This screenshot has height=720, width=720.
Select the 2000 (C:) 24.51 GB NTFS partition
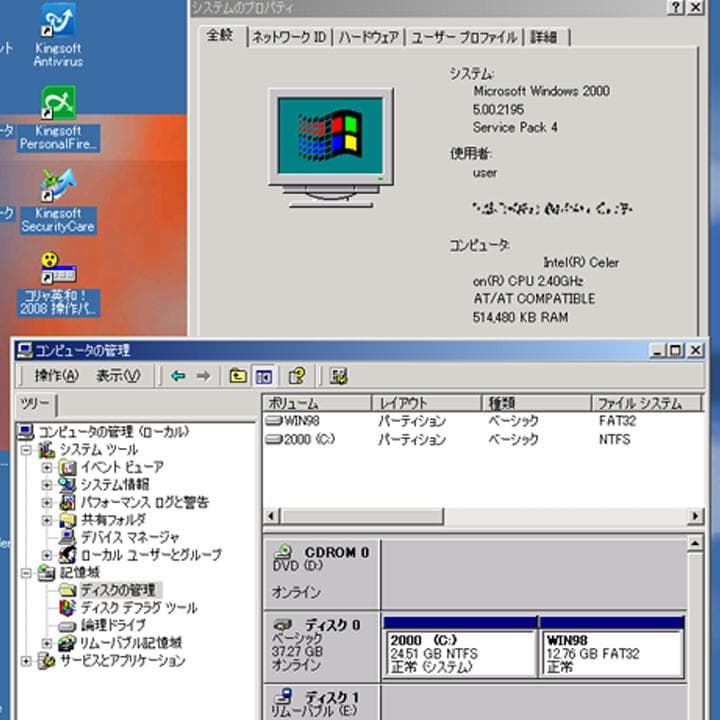tap(460, 647)
